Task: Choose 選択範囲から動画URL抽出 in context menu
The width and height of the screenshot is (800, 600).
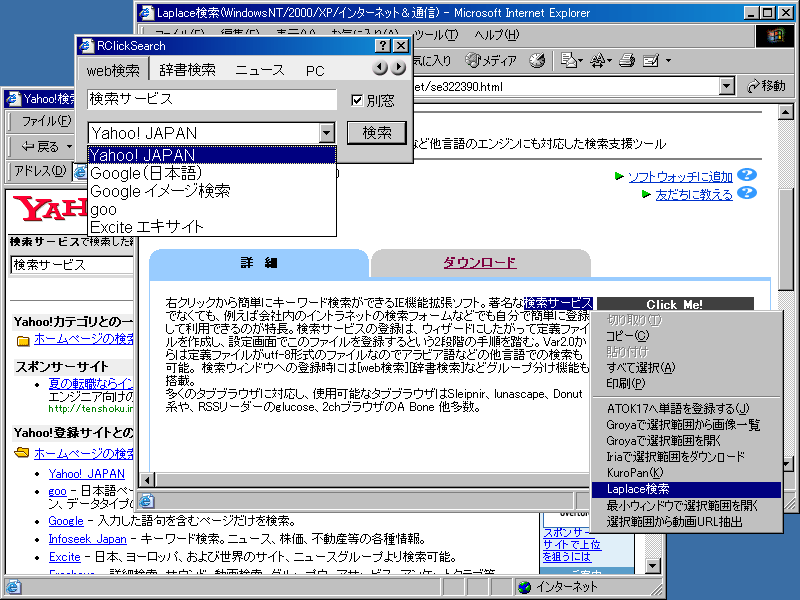Action: 686,521
